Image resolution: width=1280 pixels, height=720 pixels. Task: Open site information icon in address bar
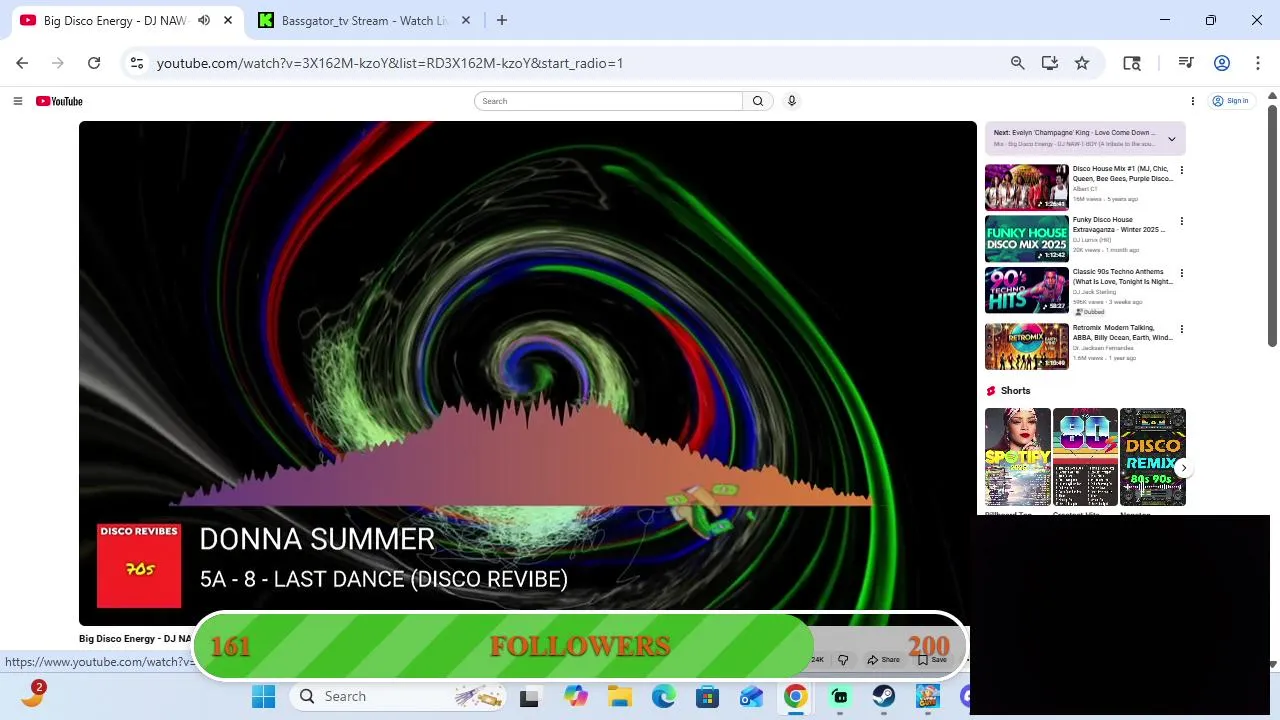tap(137, 63)
